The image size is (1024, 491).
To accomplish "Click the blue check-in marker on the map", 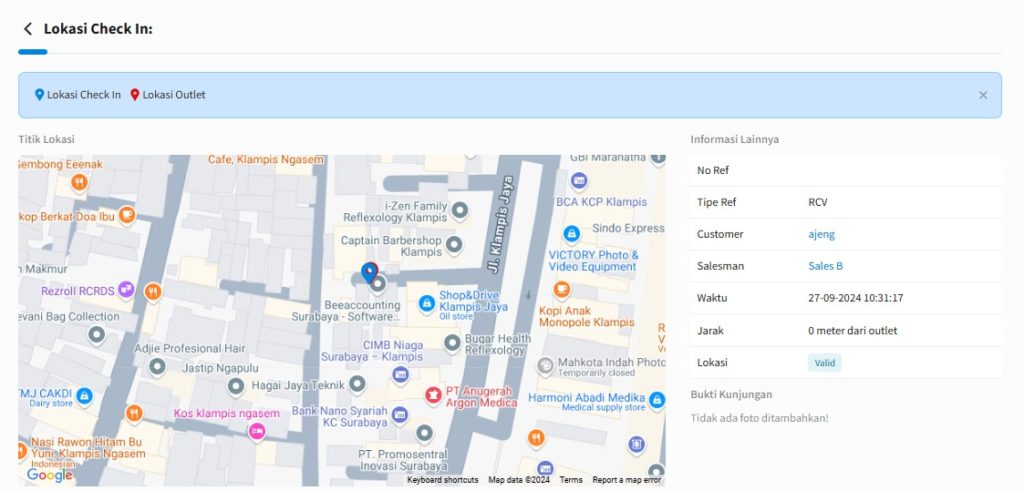I will click(x=368, y=272).
